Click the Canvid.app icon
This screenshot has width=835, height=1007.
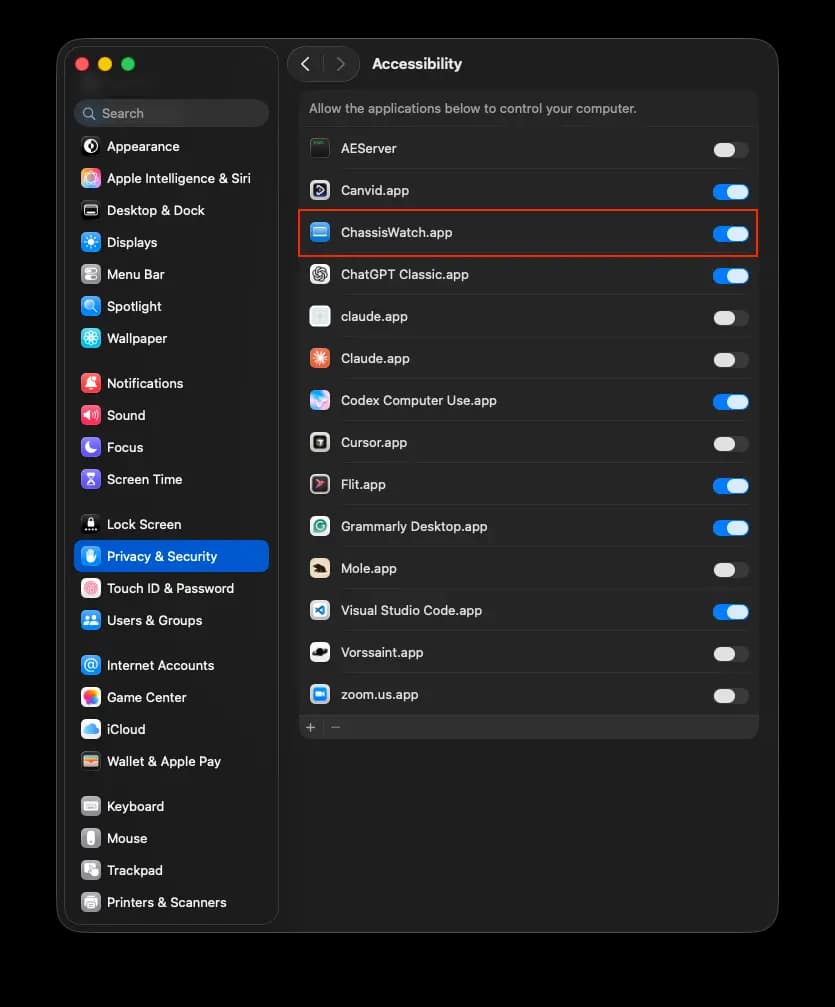(320, 190)
